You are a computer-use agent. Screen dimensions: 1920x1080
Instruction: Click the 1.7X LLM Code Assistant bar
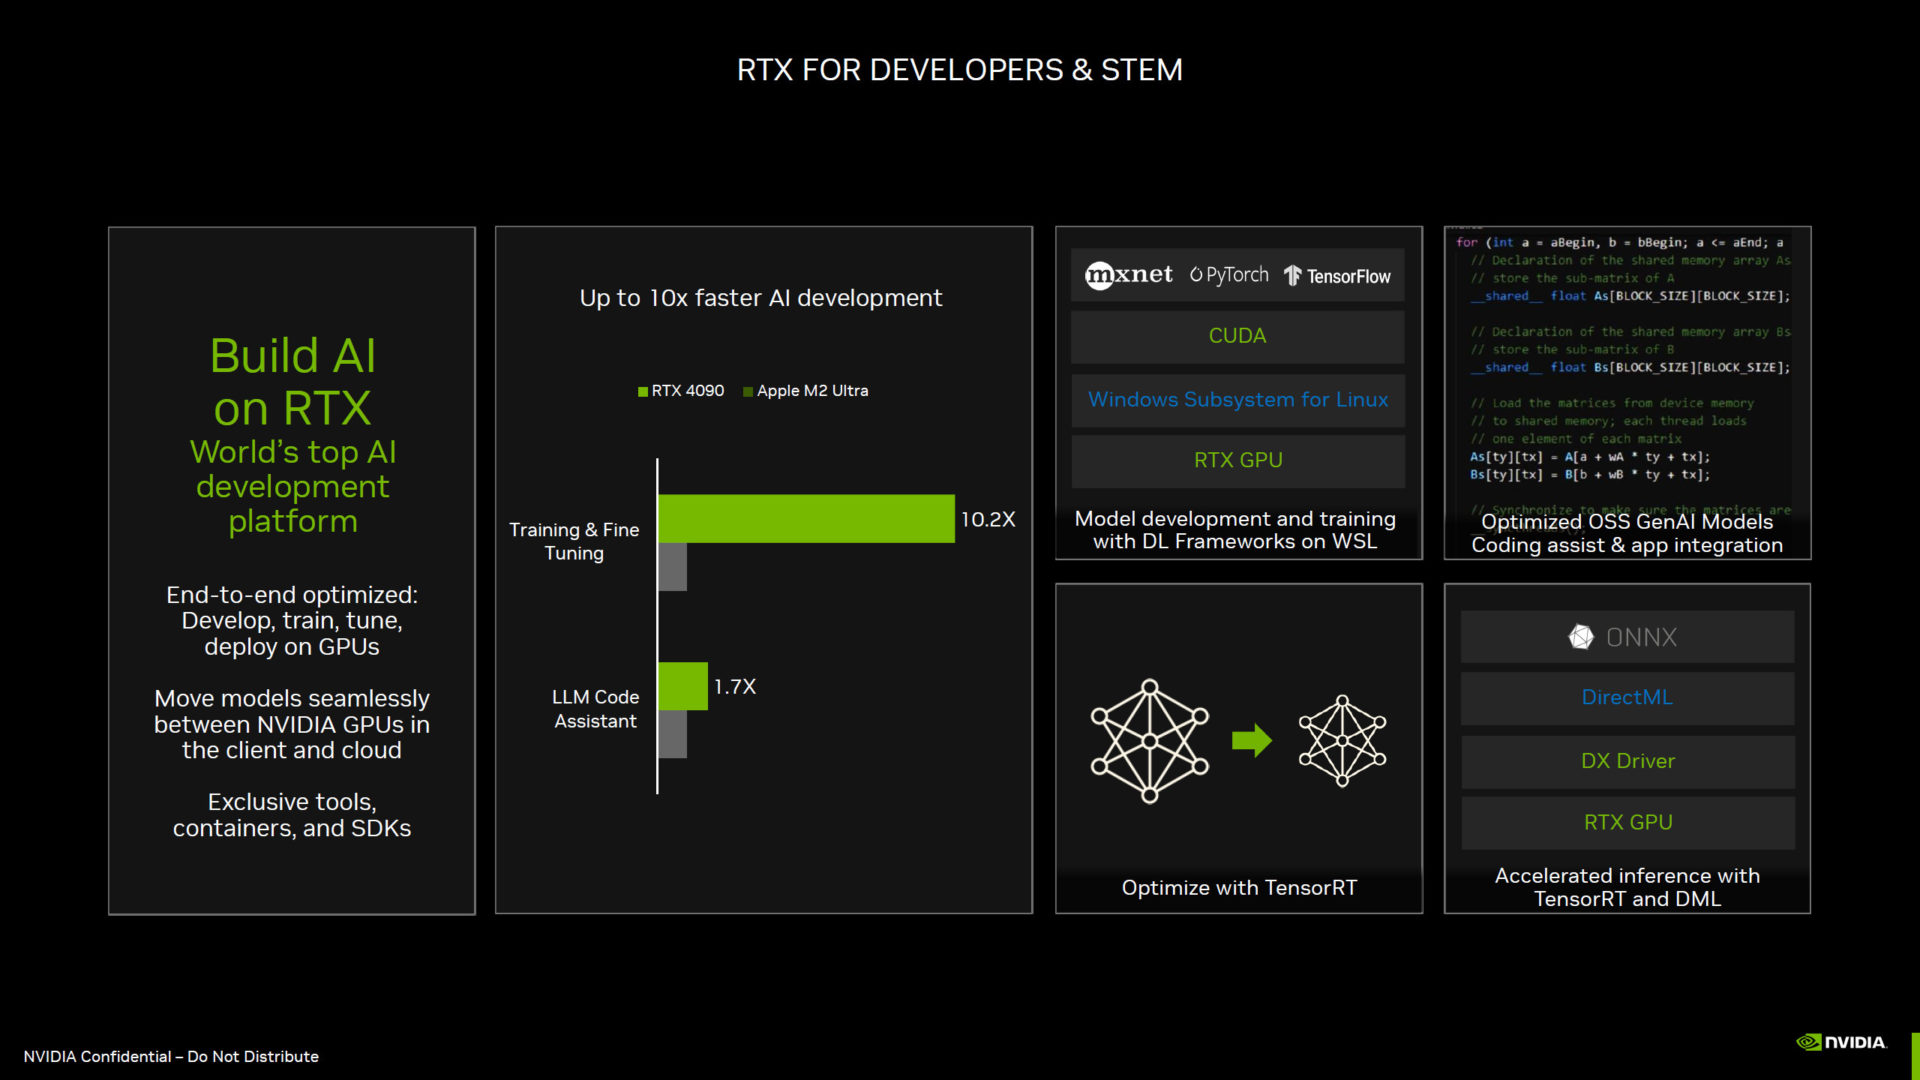pyautogui.click(x=682, y=686)
